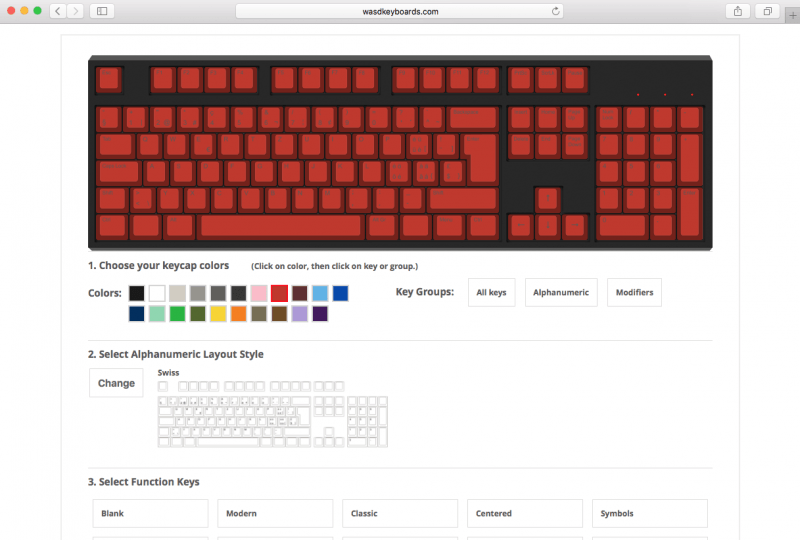Pick the navy blue keycap color
The height and width of the screenshot is (540, 800).
pos(136,313)
